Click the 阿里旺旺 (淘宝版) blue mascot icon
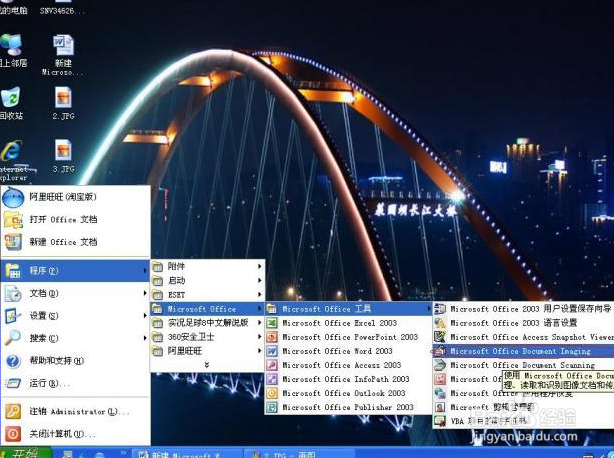Image resolution: width=614 pixels, height=458 pixels. [x=13, y=197]
